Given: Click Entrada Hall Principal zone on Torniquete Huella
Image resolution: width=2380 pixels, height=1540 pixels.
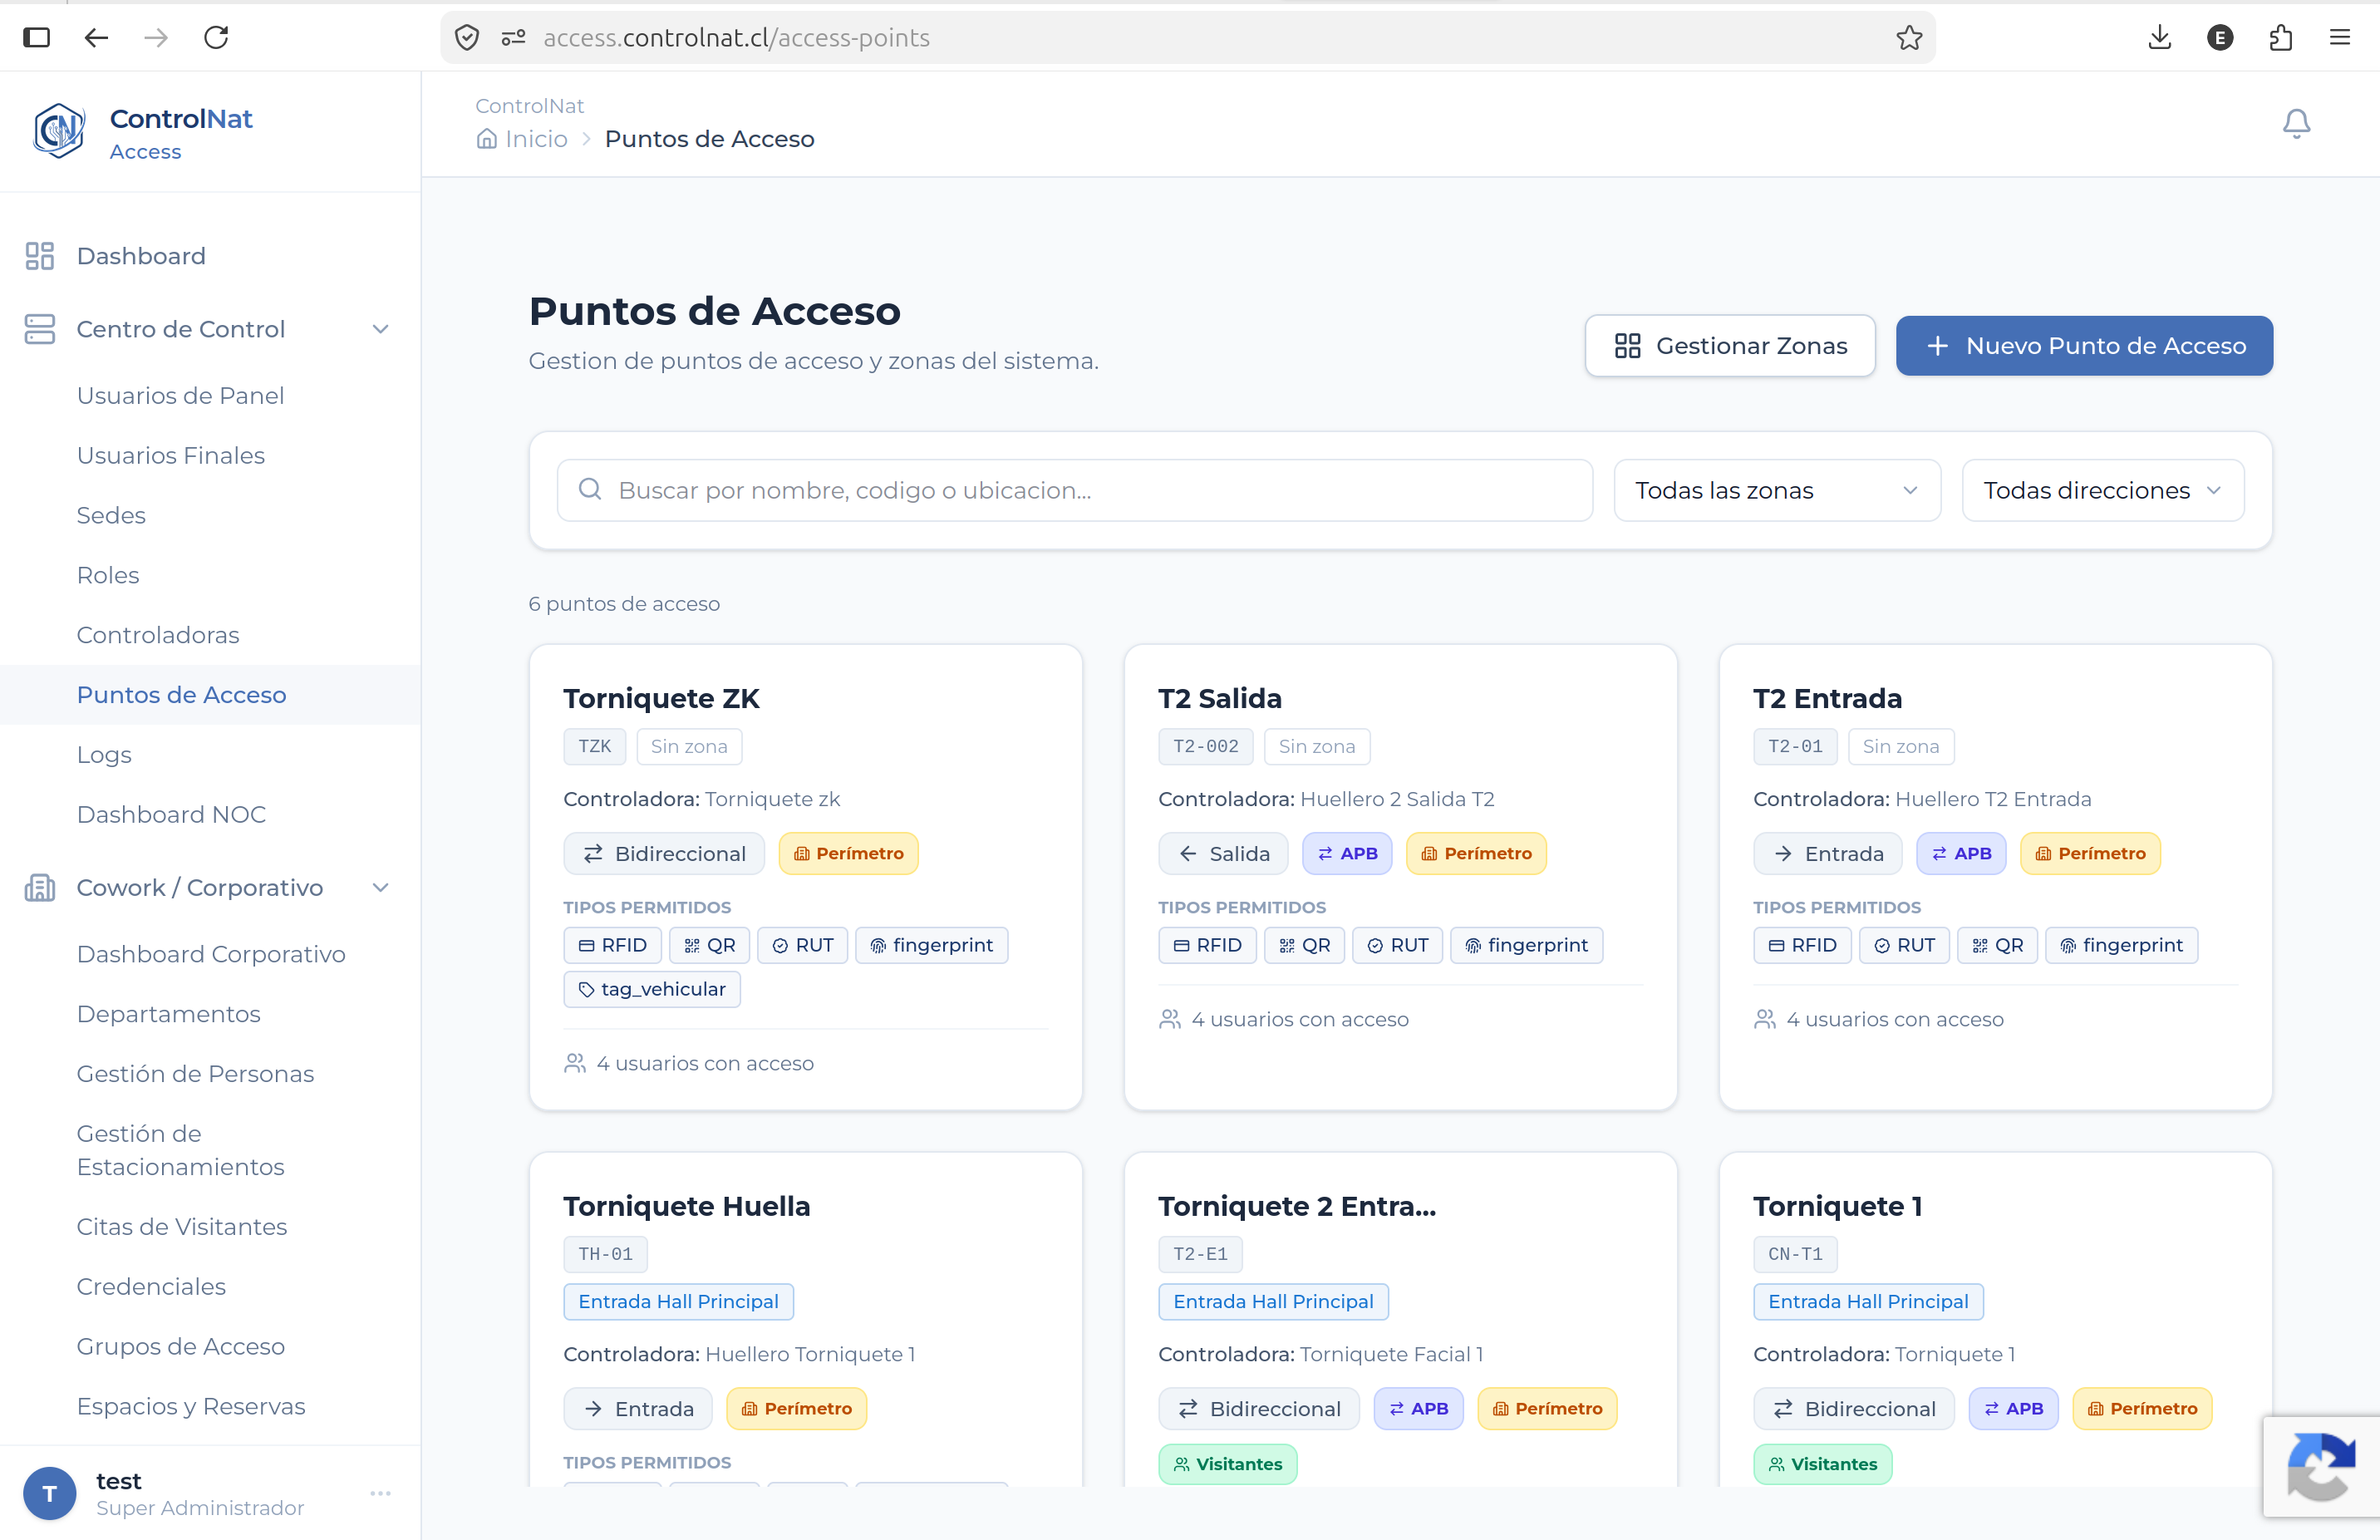Looking at the screenshot, I should point(678,1302).
